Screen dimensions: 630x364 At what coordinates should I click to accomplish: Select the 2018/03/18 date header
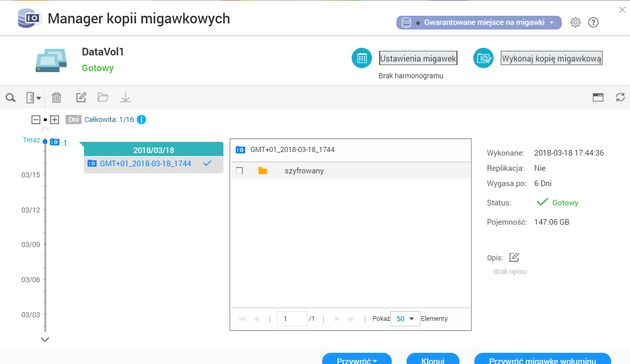coord(153,150)
